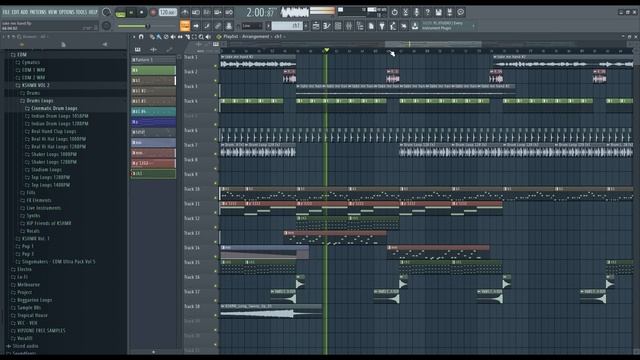Click the question mark help icon
640x360 pixels.
point(427,12)
